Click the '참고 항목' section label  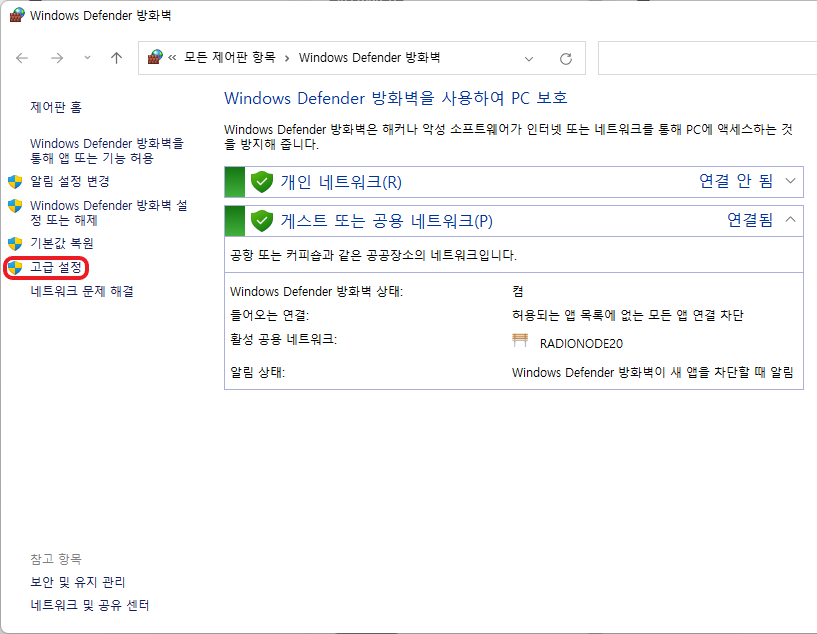point(56,559)
